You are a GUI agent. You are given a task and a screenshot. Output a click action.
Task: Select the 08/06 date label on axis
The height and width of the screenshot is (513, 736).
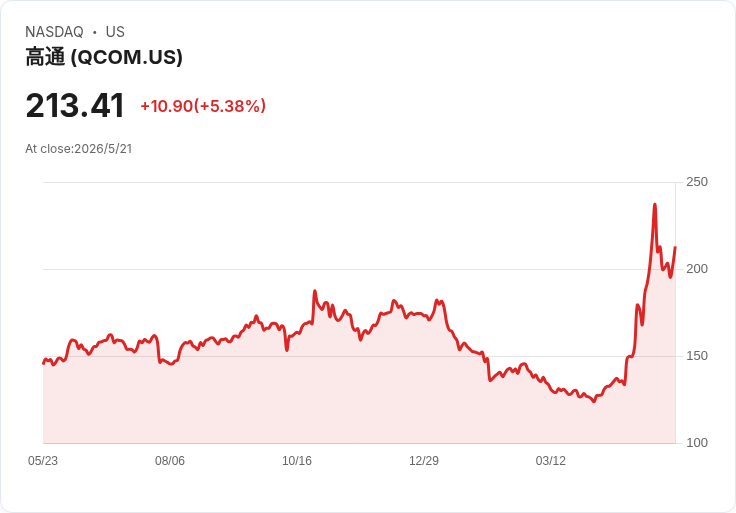[170, 461]
